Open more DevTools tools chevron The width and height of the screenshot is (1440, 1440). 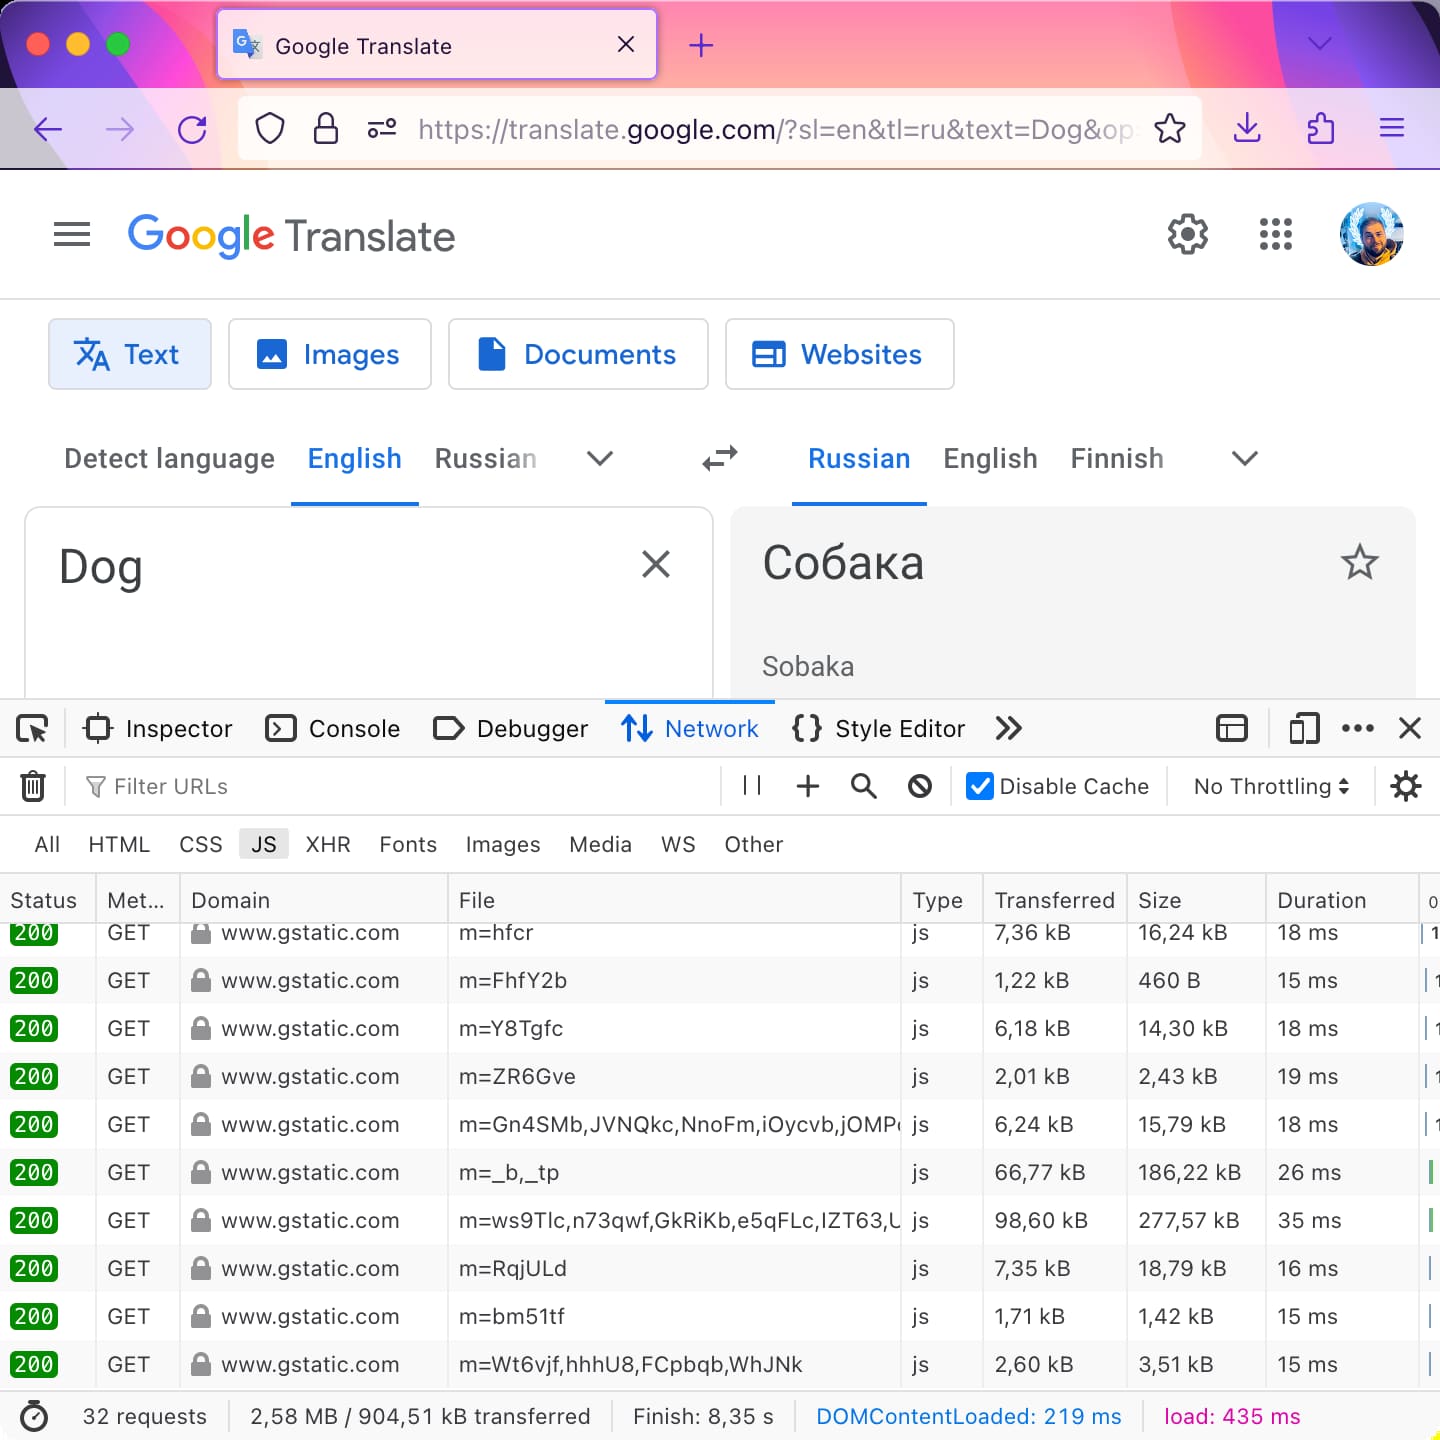point(1008,729)
